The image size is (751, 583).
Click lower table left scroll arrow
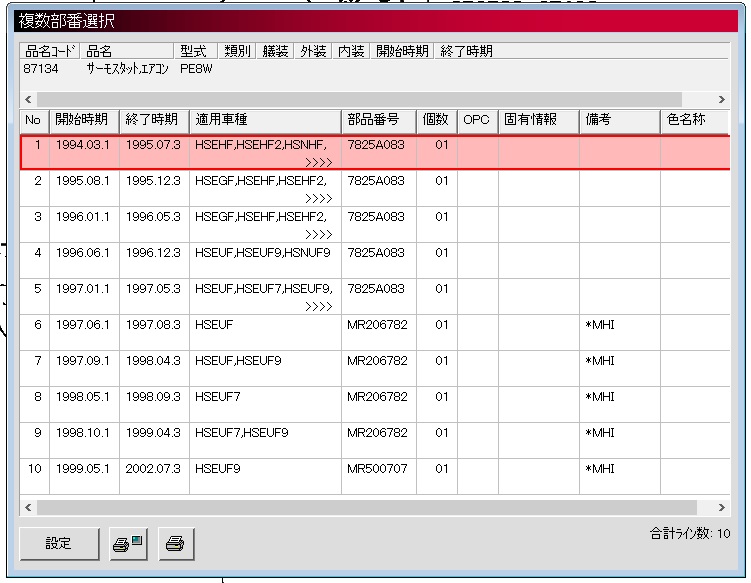[x=28, y=507]
